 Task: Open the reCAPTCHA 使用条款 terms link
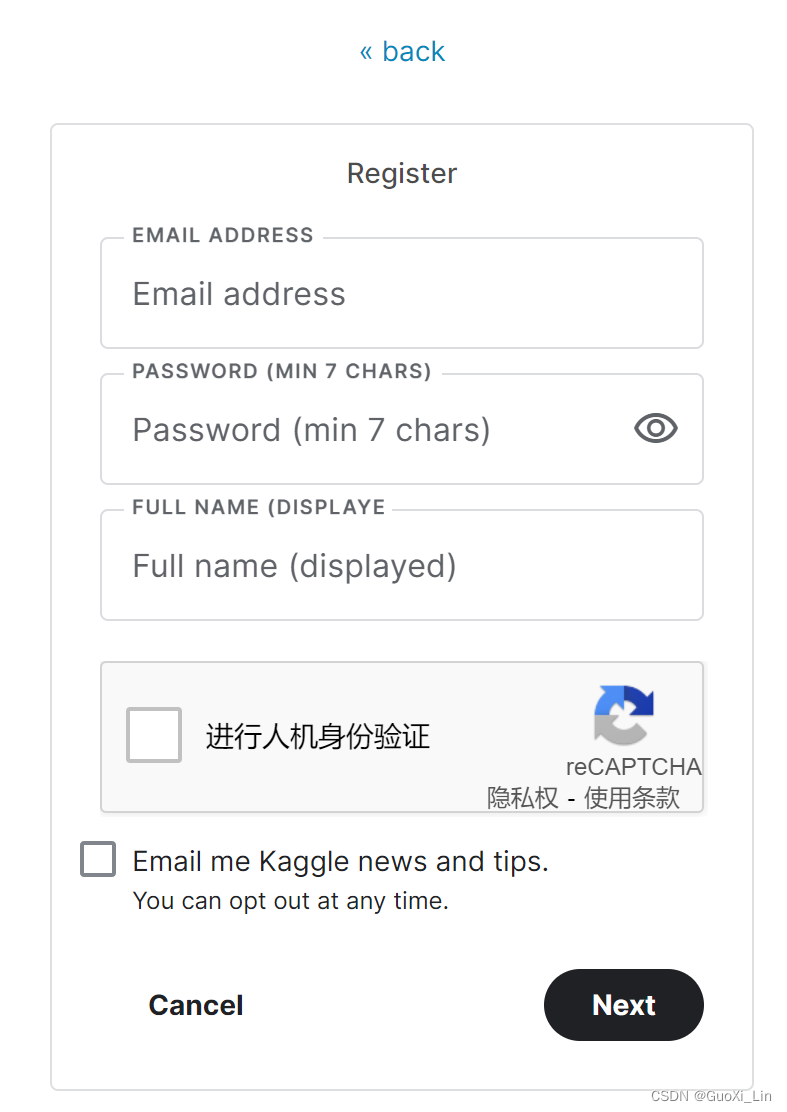point(632,798)
